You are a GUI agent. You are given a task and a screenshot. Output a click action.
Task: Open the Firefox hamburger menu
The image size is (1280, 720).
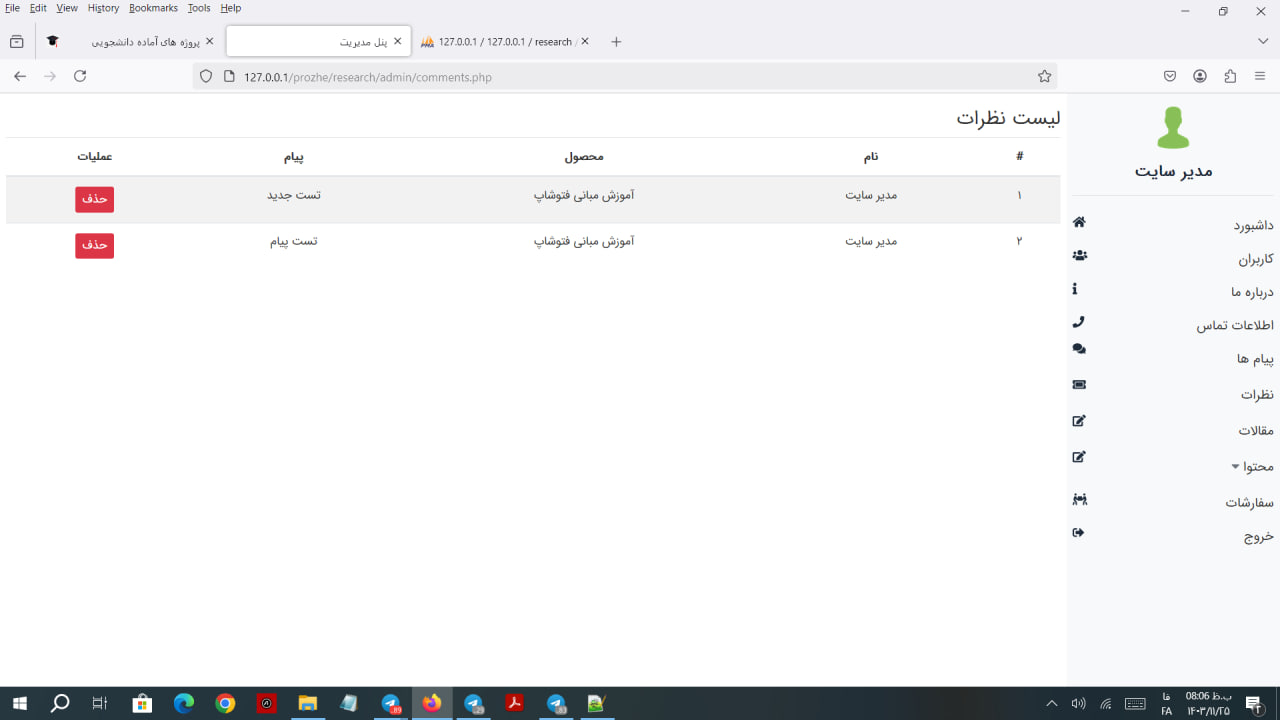point(1260,76)
